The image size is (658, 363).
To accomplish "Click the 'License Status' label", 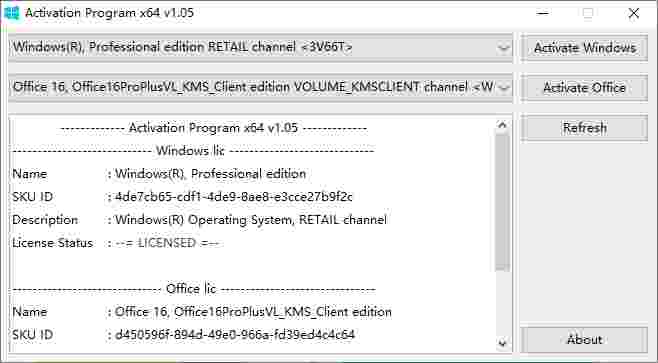I will 52,243.
